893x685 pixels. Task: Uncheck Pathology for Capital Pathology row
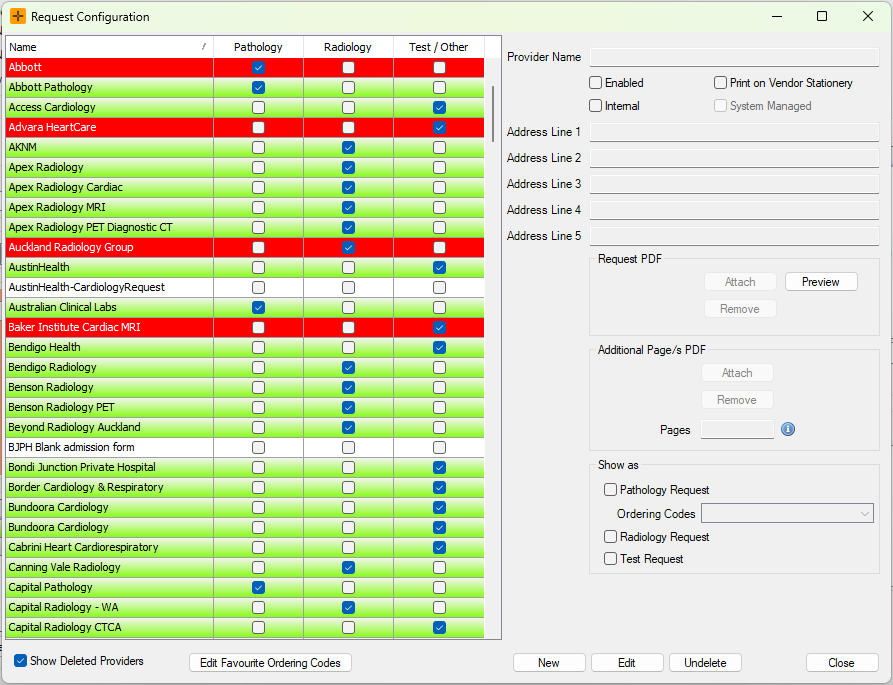click(259, 588)
